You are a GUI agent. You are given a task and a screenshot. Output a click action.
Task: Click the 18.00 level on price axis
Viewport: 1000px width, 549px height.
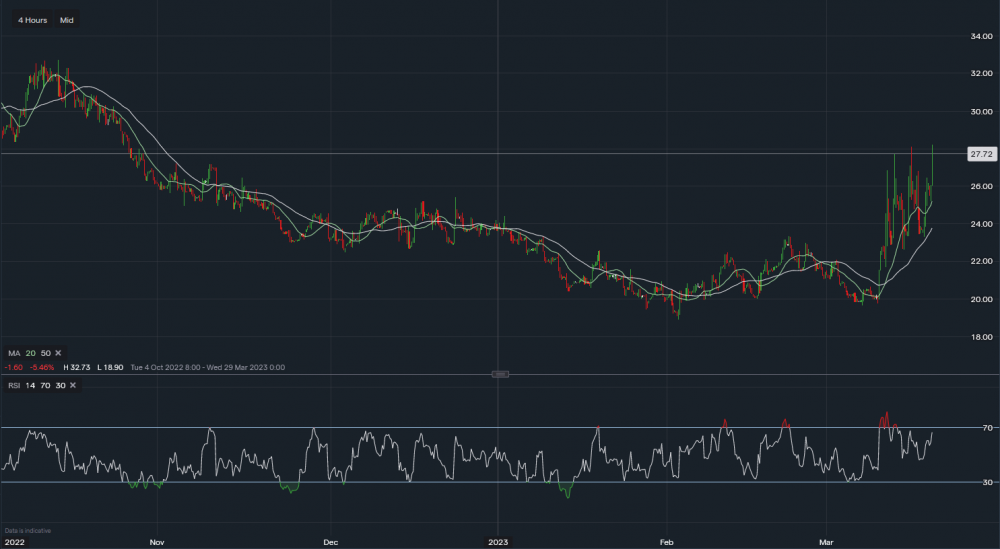pyautogui.click(x=980, y=337)
